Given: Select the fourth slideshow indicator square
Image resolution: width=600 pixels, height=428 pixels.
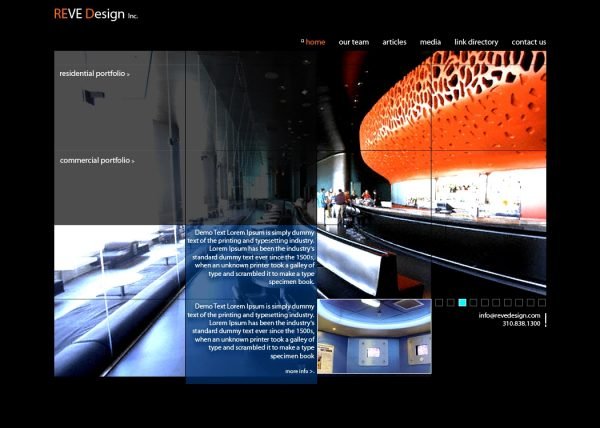Looking at the screenshot, I should pyautogui.click(x=473, y=303).
